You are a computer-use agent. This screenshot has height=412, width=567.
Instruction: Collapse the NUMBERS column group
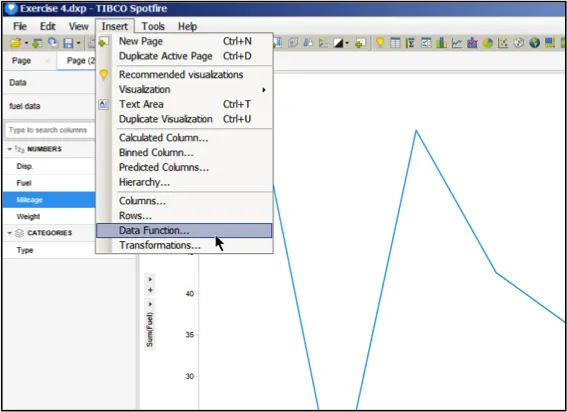tap(10, 149)
